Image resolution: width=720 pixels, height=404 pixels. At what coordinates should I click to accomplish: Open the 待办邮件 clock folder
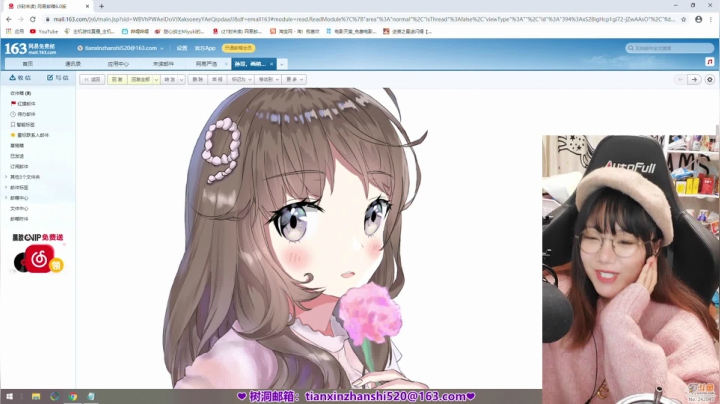point(23,114)
